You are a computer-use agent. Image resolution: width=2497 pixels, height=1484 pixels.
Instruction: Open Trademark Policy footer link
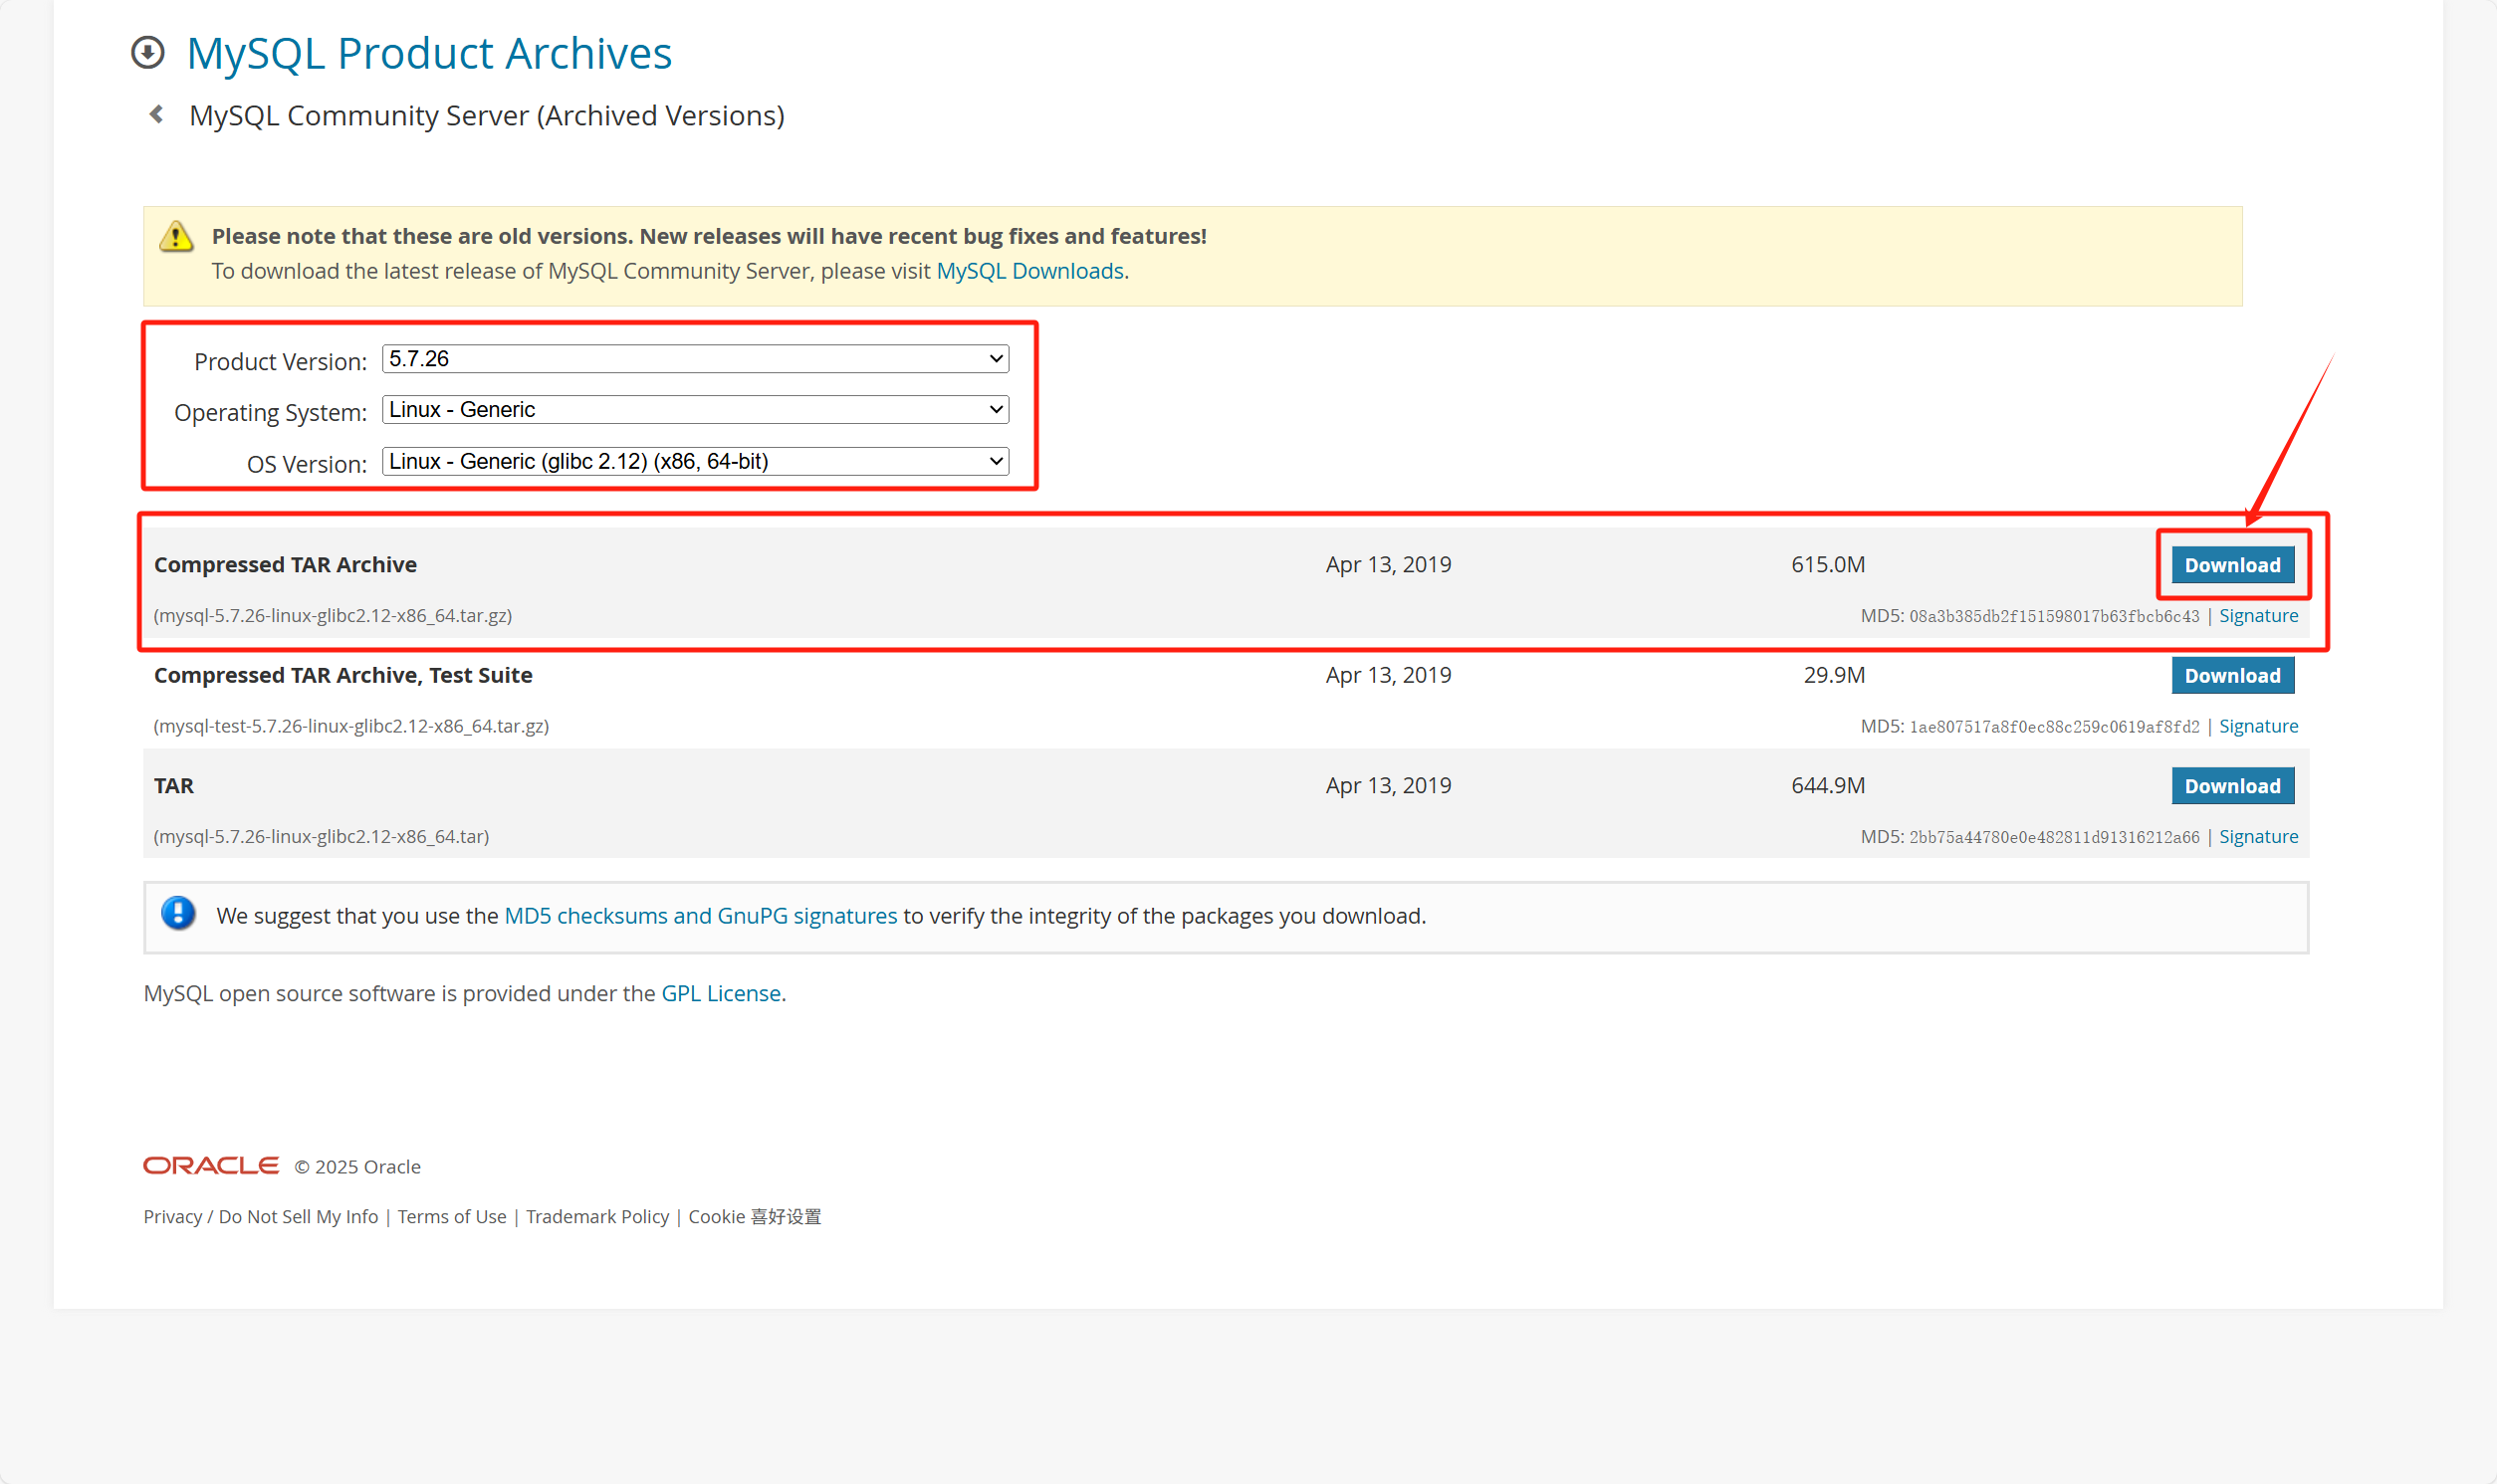pos(597,1216)
